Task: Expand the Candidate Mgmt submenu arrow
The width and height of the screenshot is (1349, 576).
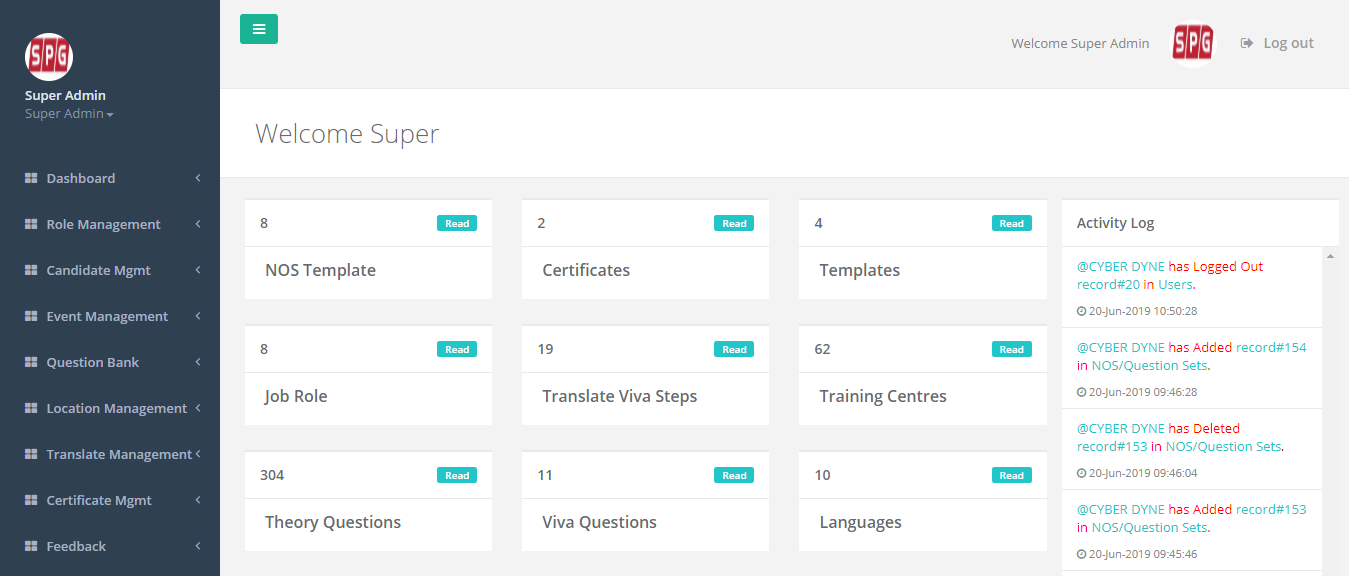Action: (198, 270)
